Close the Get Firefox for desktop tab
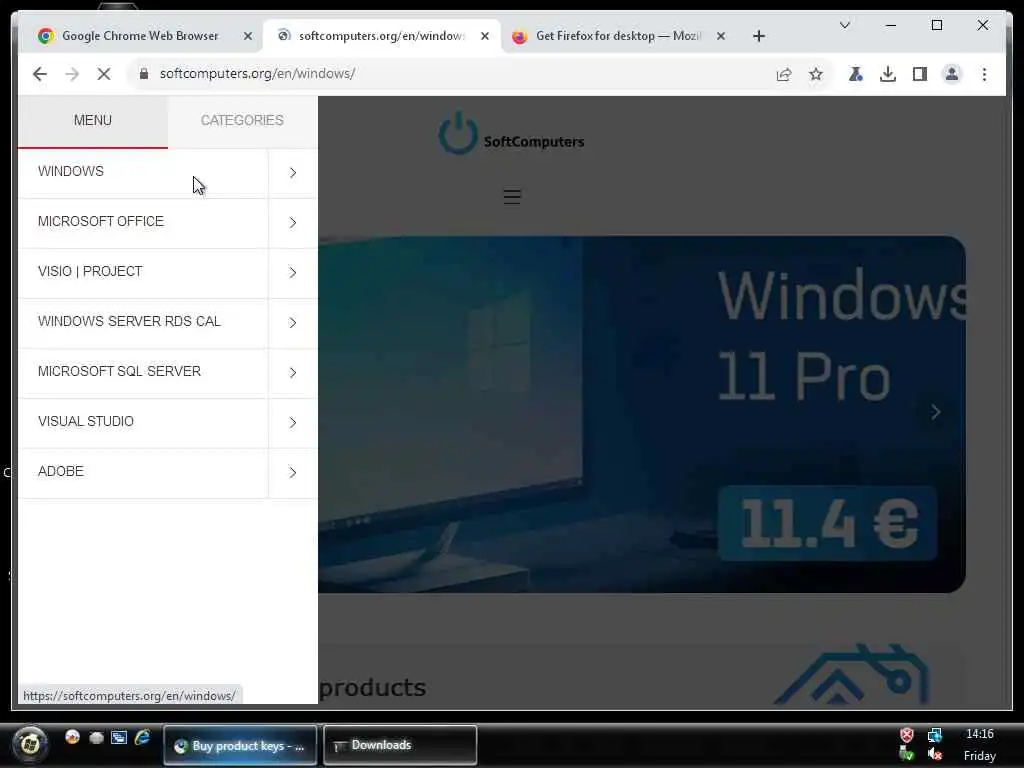Screen dimensions: 1024x768 click(x=721, y=37)
